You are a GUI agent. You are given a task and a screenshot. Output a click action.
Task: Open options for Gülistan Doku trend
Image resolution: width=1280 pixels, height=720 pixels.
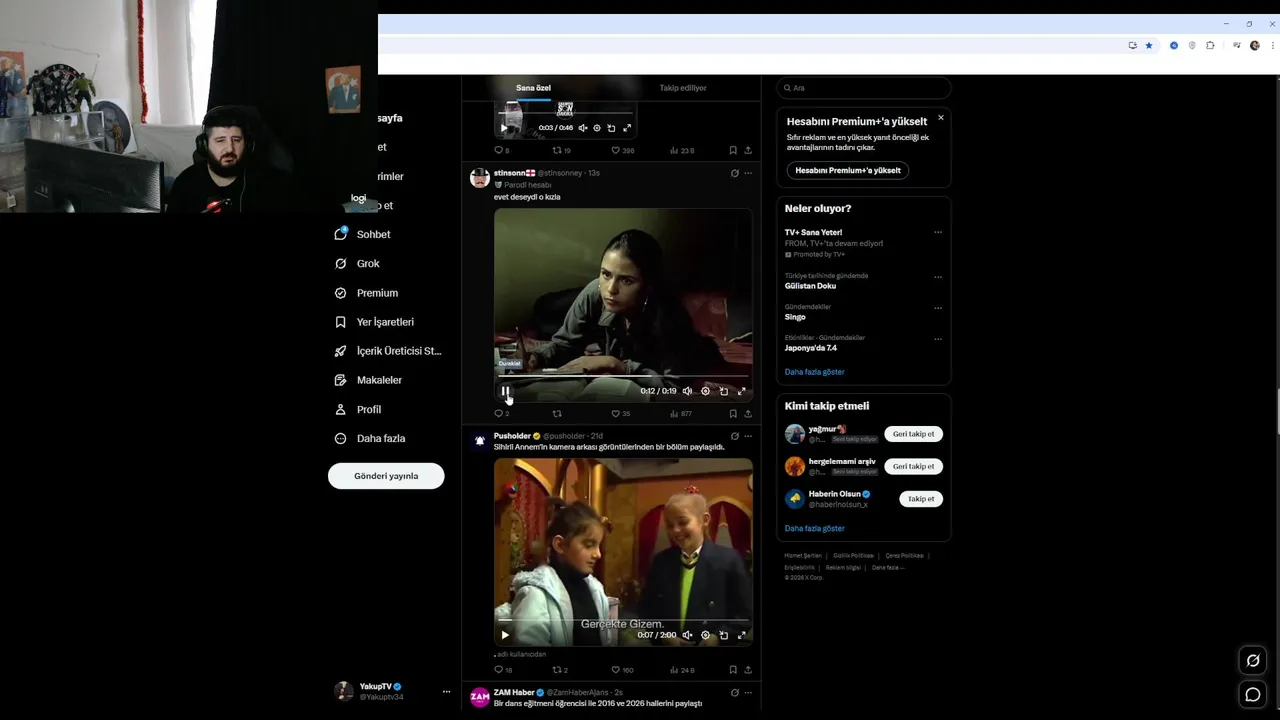938,277
